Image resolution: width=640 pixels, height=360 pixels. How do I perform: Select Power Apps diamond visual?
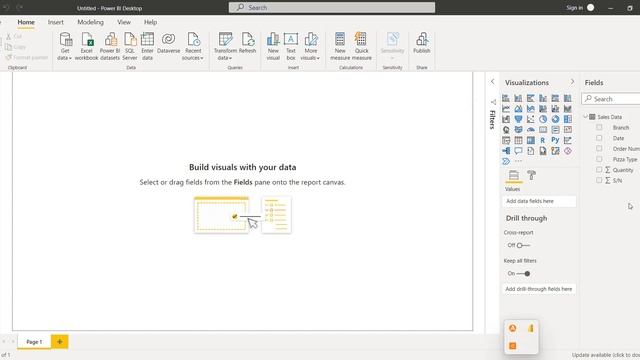(568, 151)
